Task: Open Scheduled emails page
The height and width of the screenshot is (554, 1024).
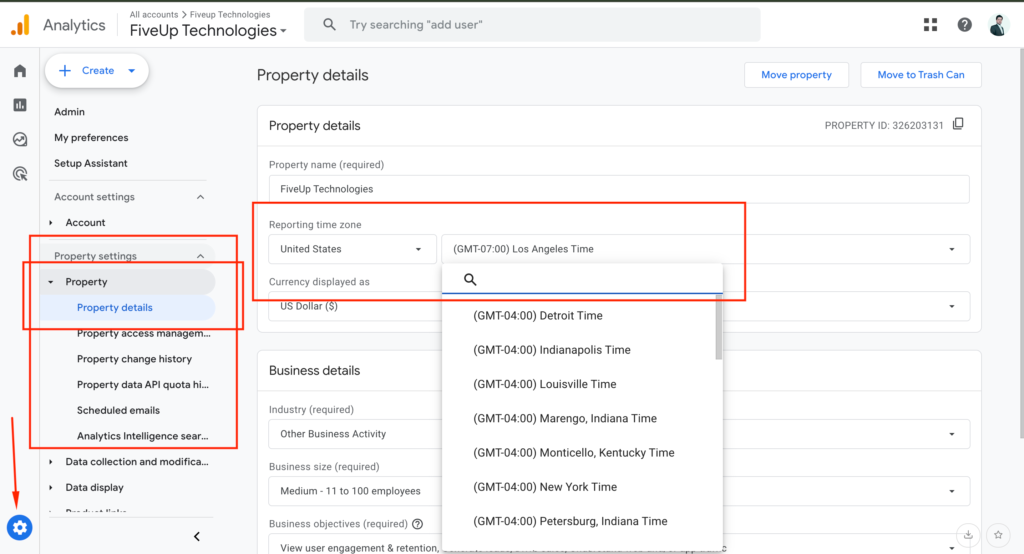Action: [x=118, y=410]
